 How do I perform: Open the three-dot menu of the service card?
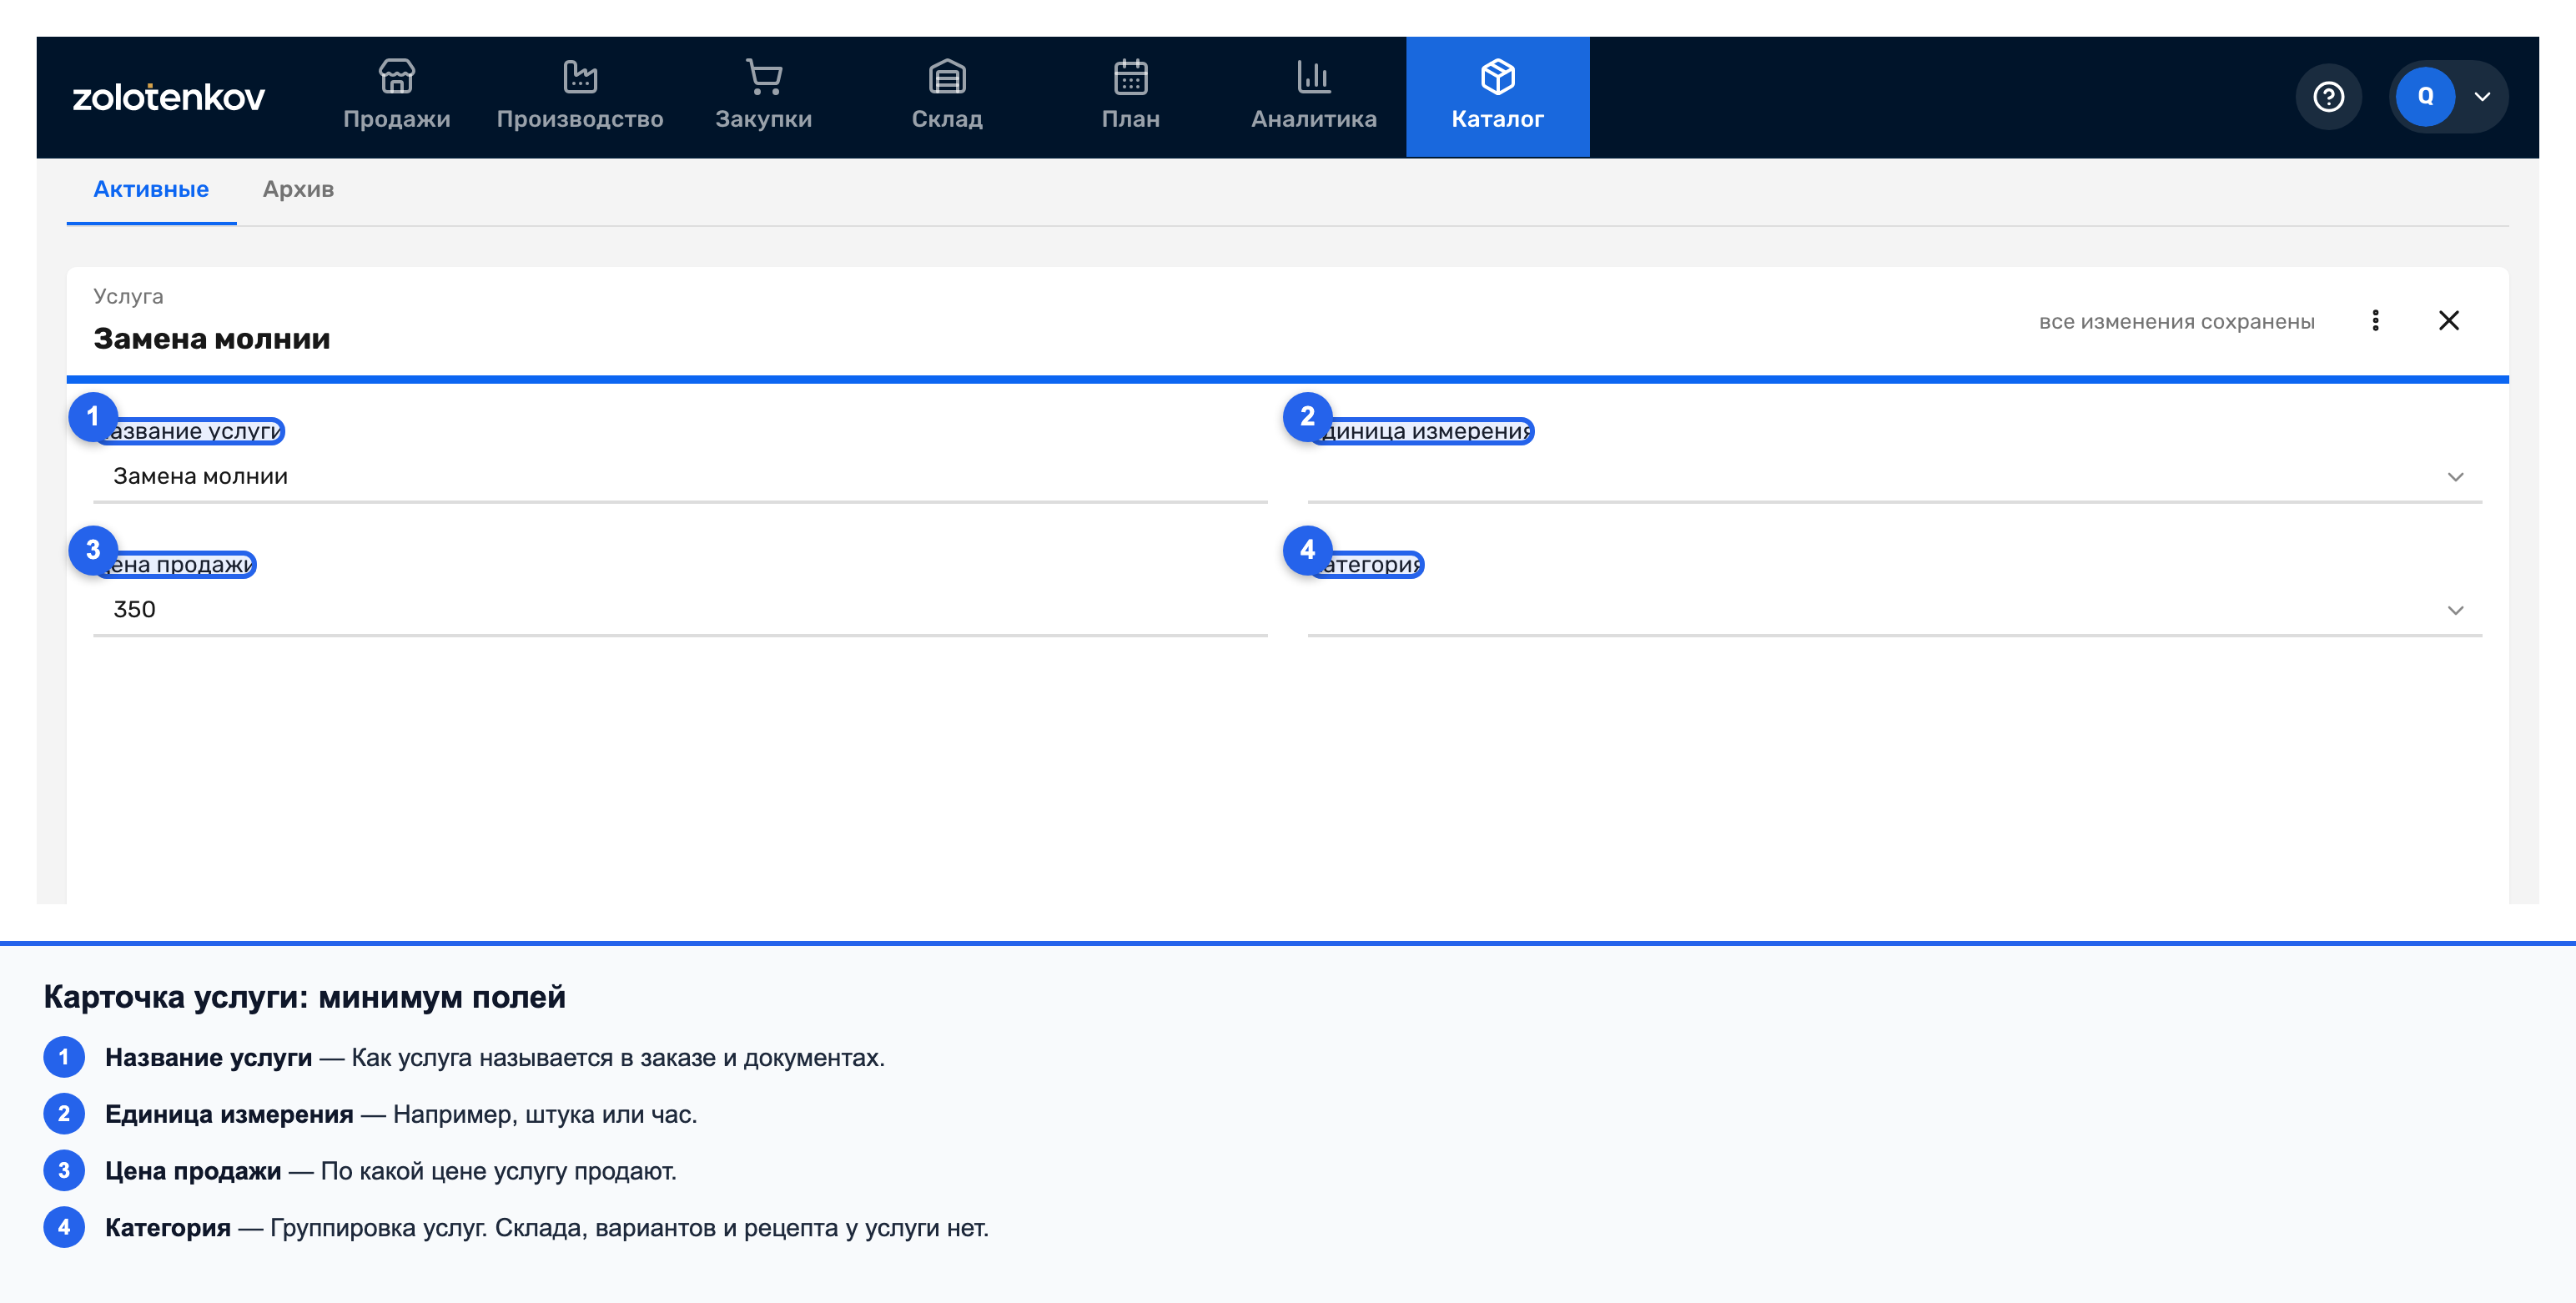2375,320
